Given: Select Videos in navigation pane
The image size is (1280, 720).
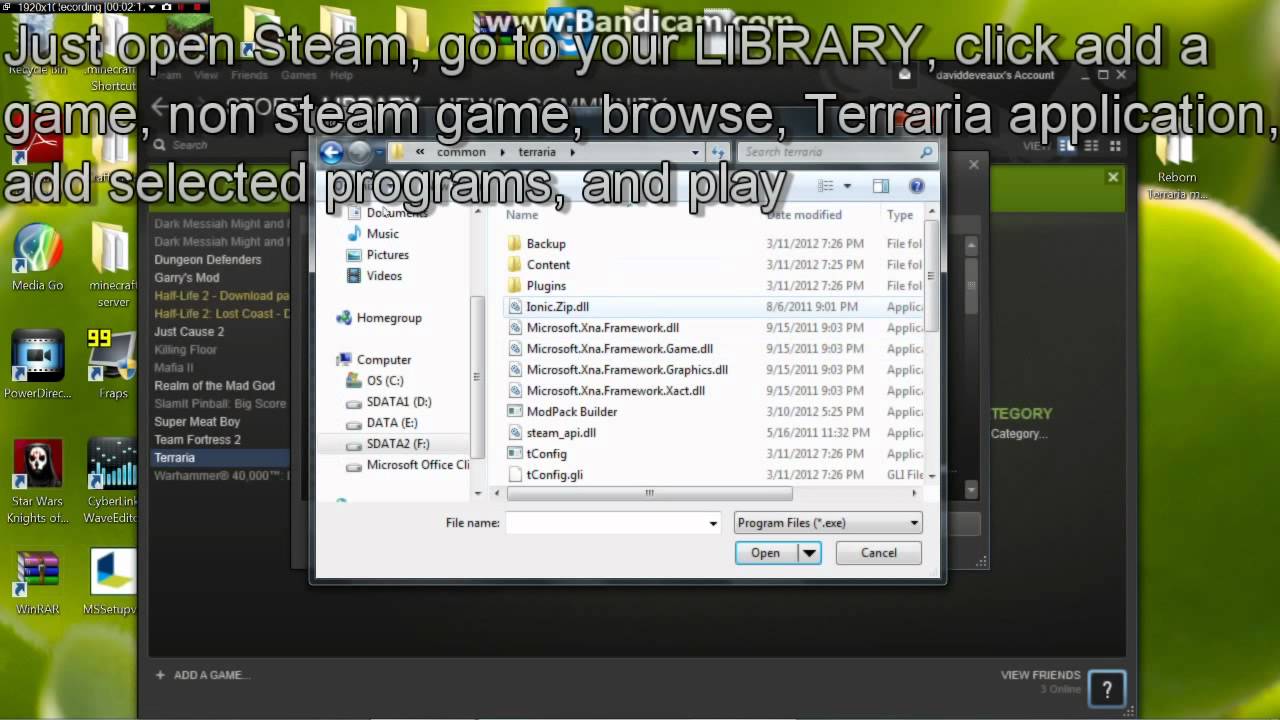Looking at the screenshot, I should coord(384,276).
